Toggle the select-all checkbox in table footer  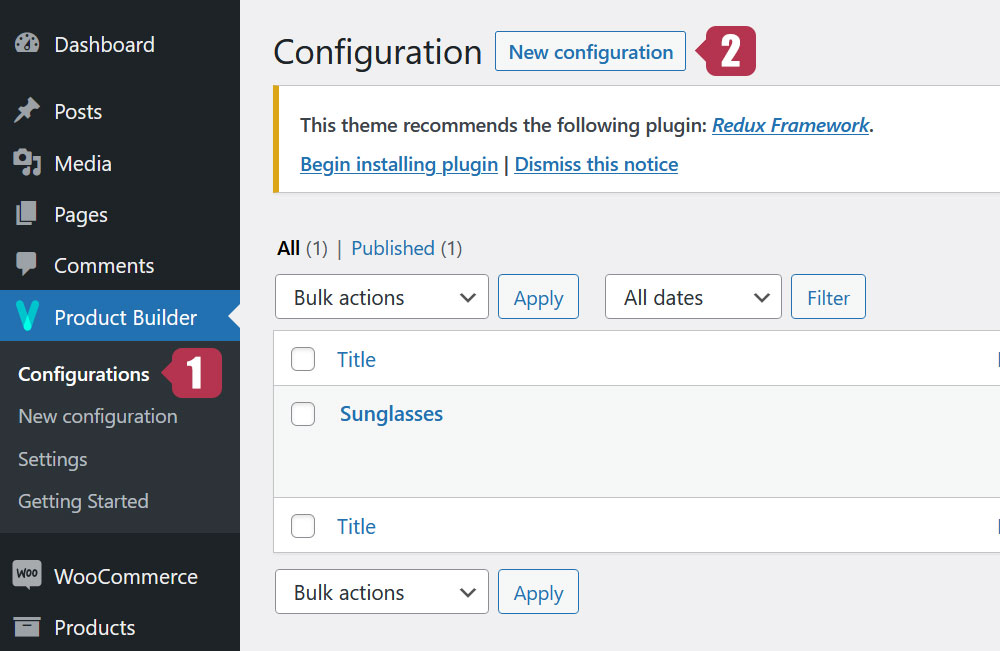303,526
